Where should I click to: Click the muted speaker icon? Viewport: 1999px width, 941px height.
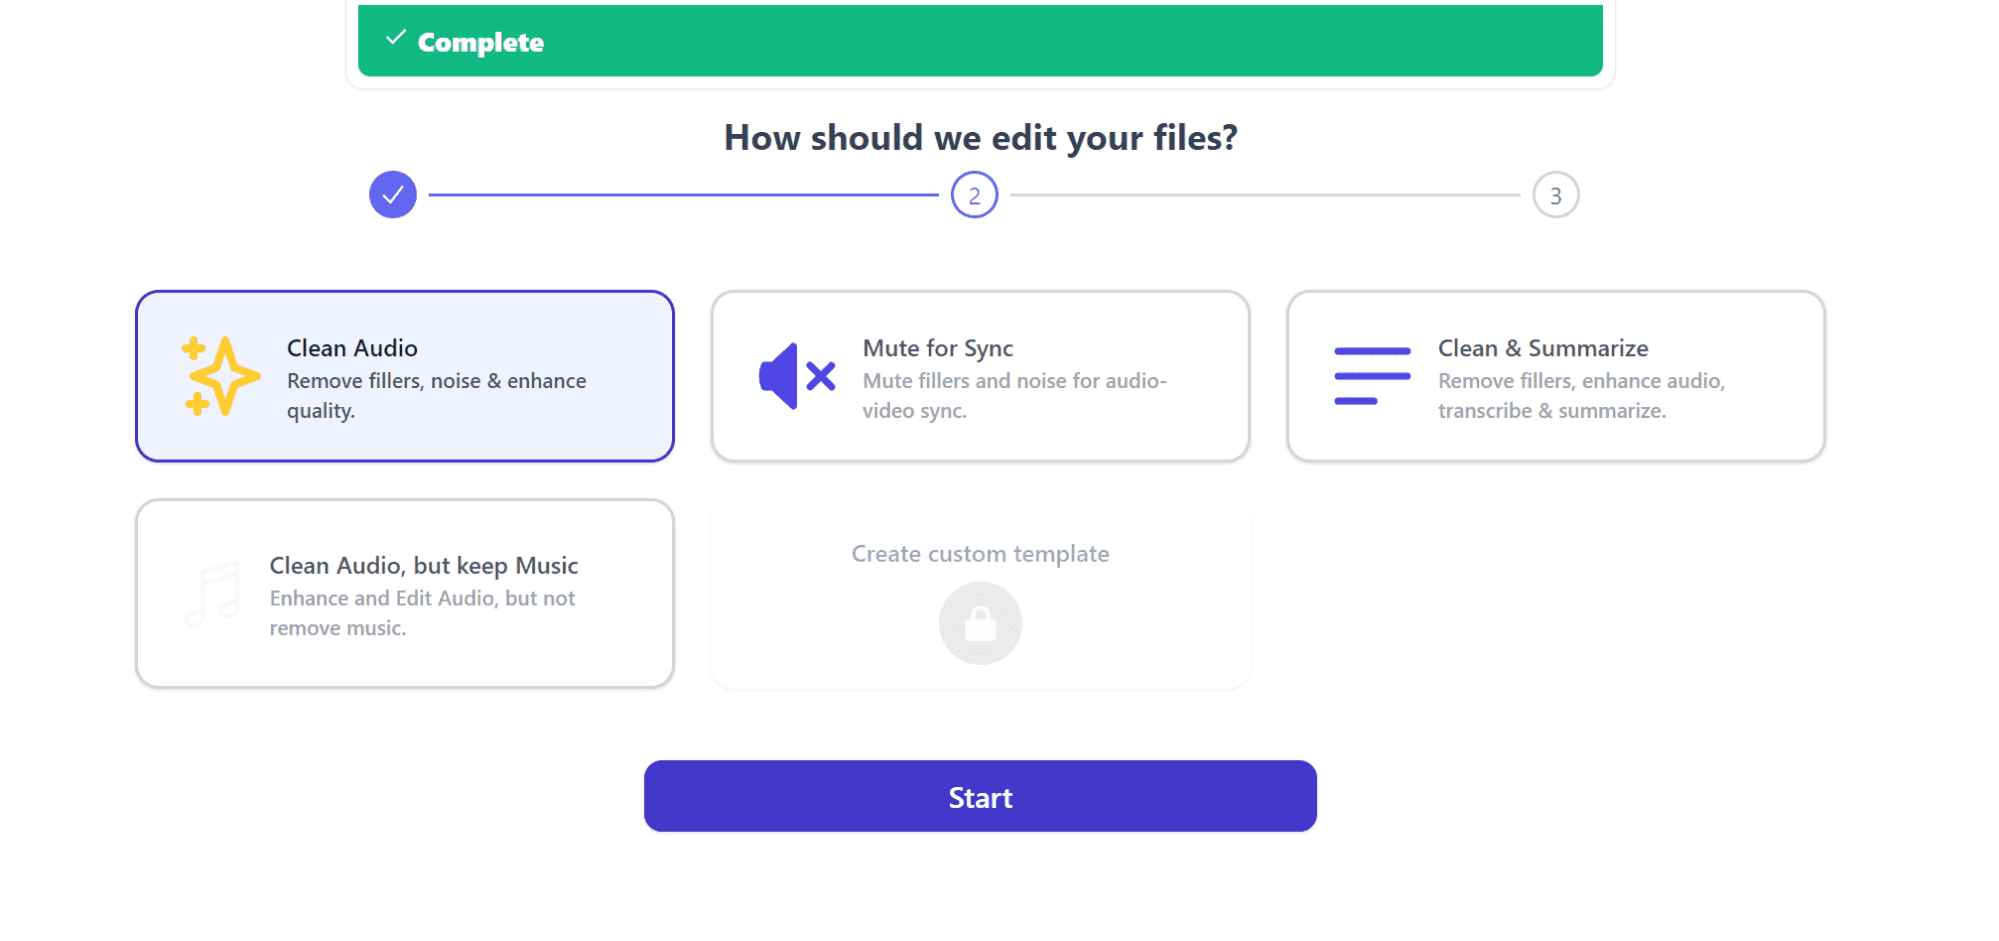point(797,376)
